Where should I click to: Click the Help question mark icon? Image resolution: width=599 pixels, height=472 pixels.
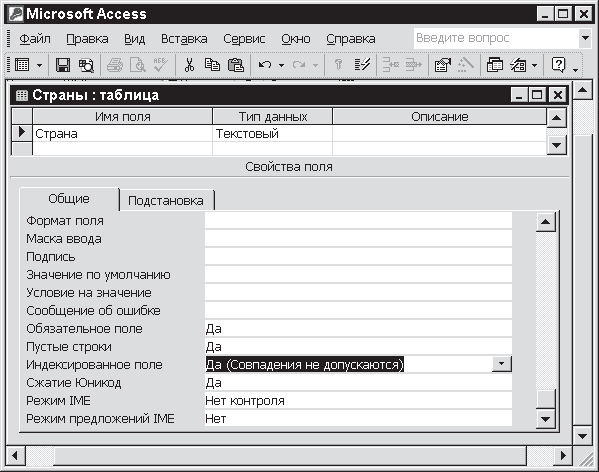pos(558,65)
